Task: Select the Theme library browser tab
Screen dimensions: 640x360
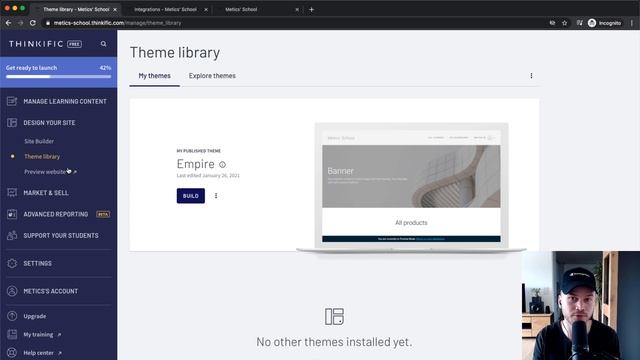Action: [76, 9]
